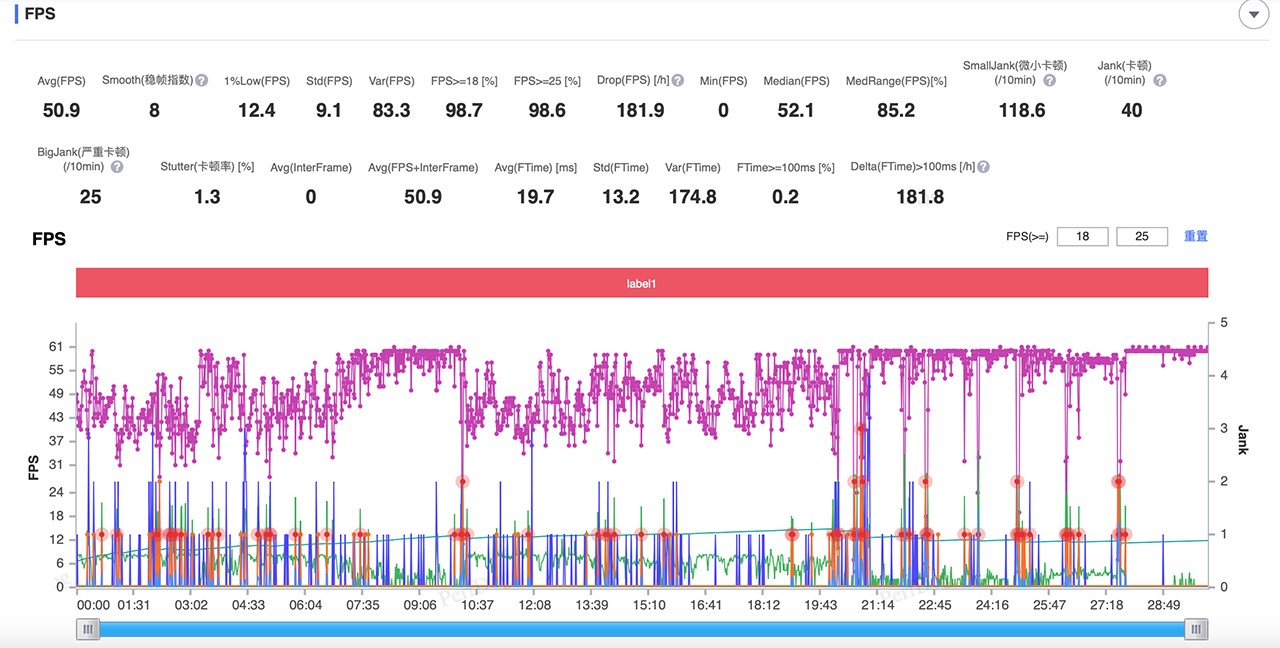Click the Std(FPS) value 9.1
Image resolution: width=1280 pixels, height=648 pixels.
tap(329, 110)
